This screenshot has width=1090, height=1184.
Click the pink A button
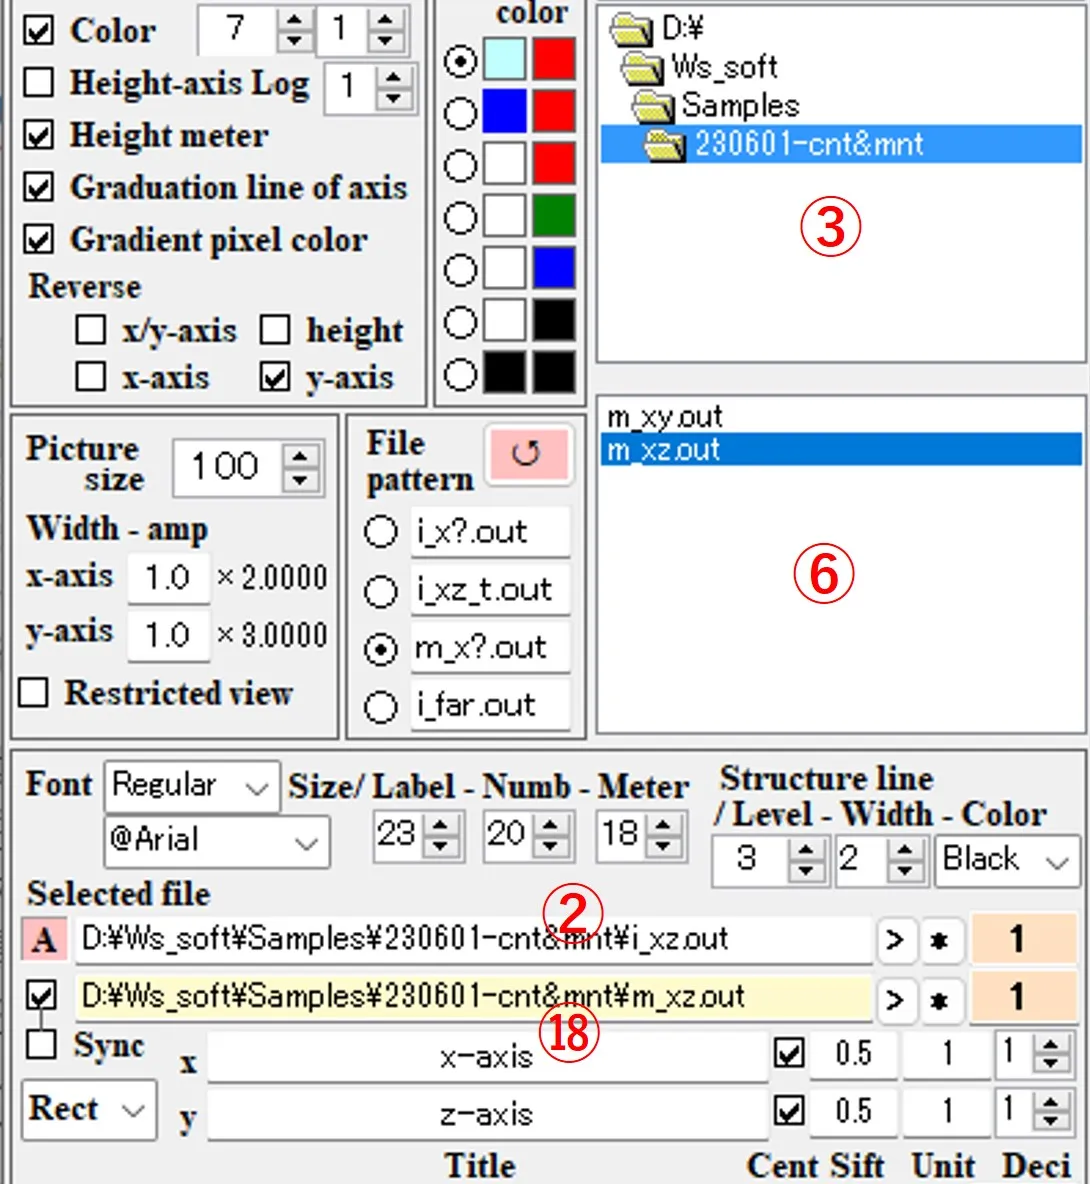click(x=45, y=940)
